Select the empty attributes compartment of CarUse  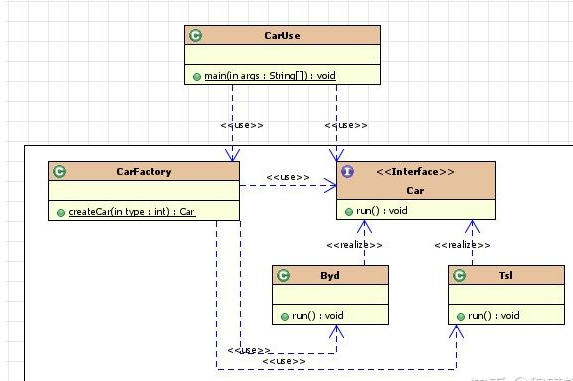tap(282, 55)
